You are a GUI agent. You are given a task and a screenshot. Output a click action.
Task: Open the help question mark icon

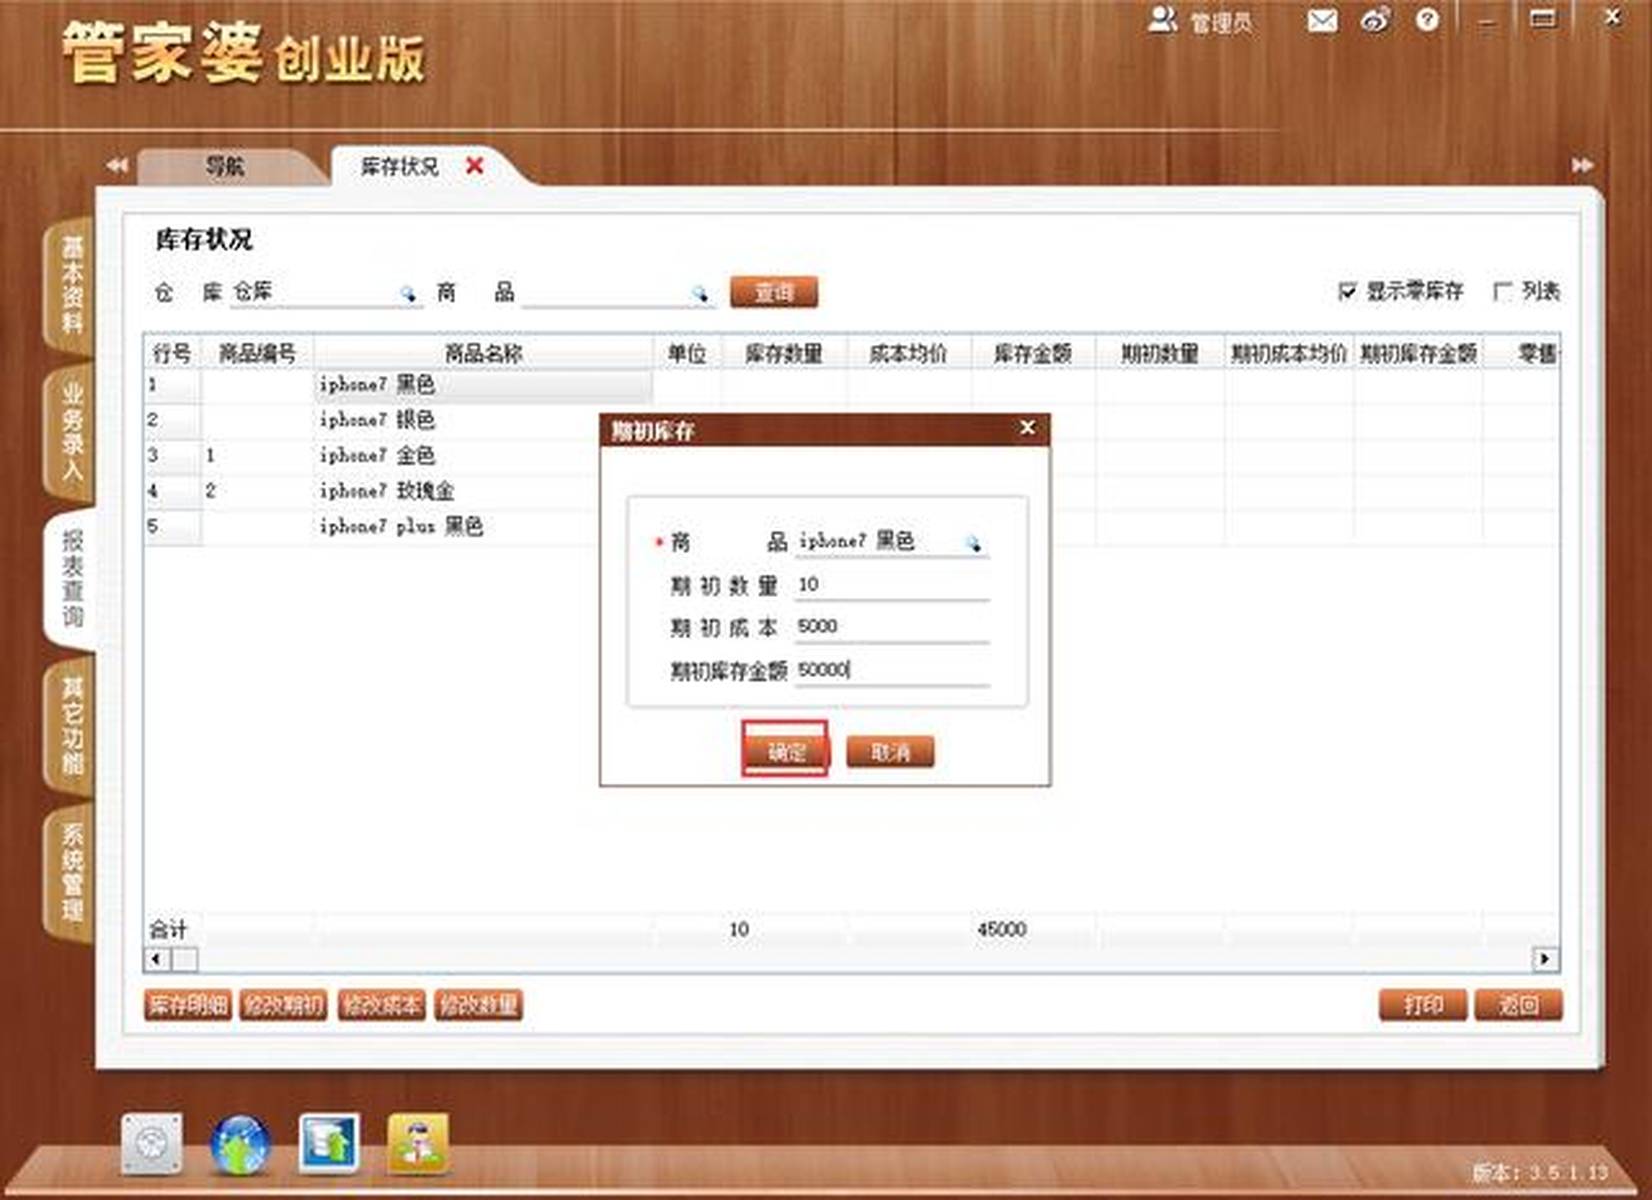(1428, 20)
